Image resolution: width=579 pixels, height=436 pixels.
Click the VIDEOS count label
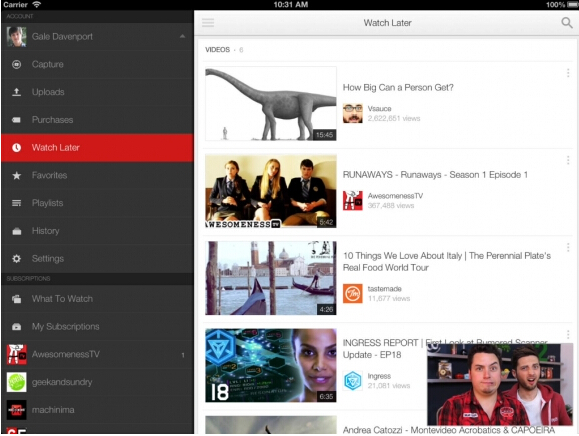[224, 50]
